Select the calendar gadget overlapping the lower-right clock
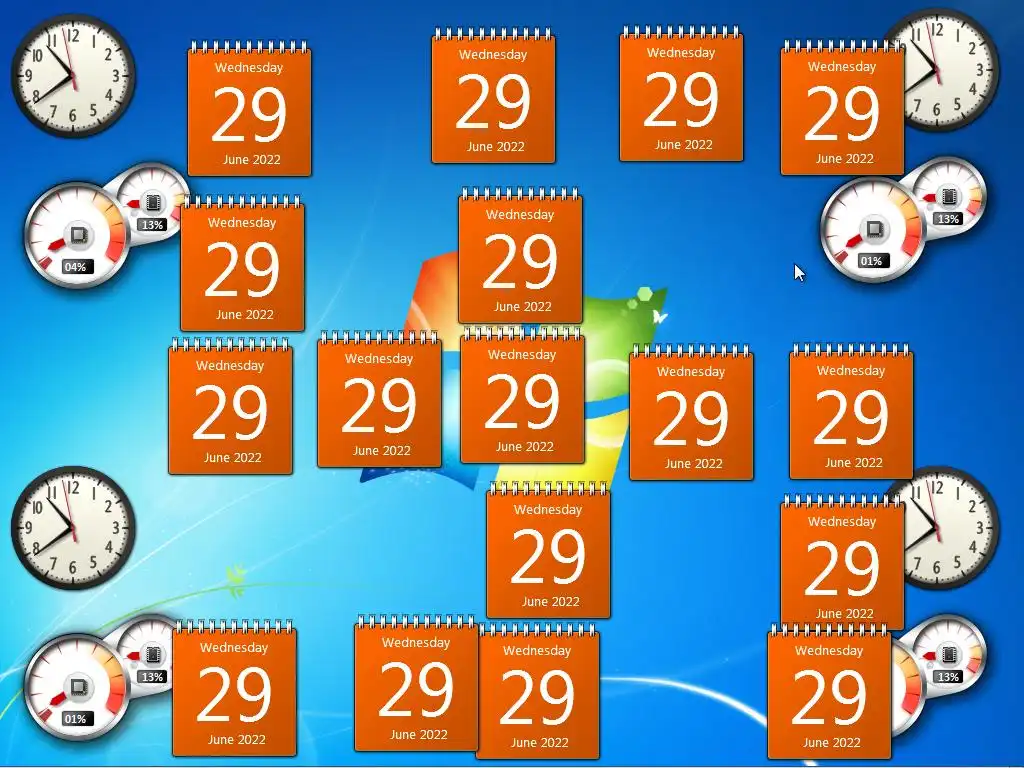Viewport: 1024px width, 768px height. coord(842,562)
